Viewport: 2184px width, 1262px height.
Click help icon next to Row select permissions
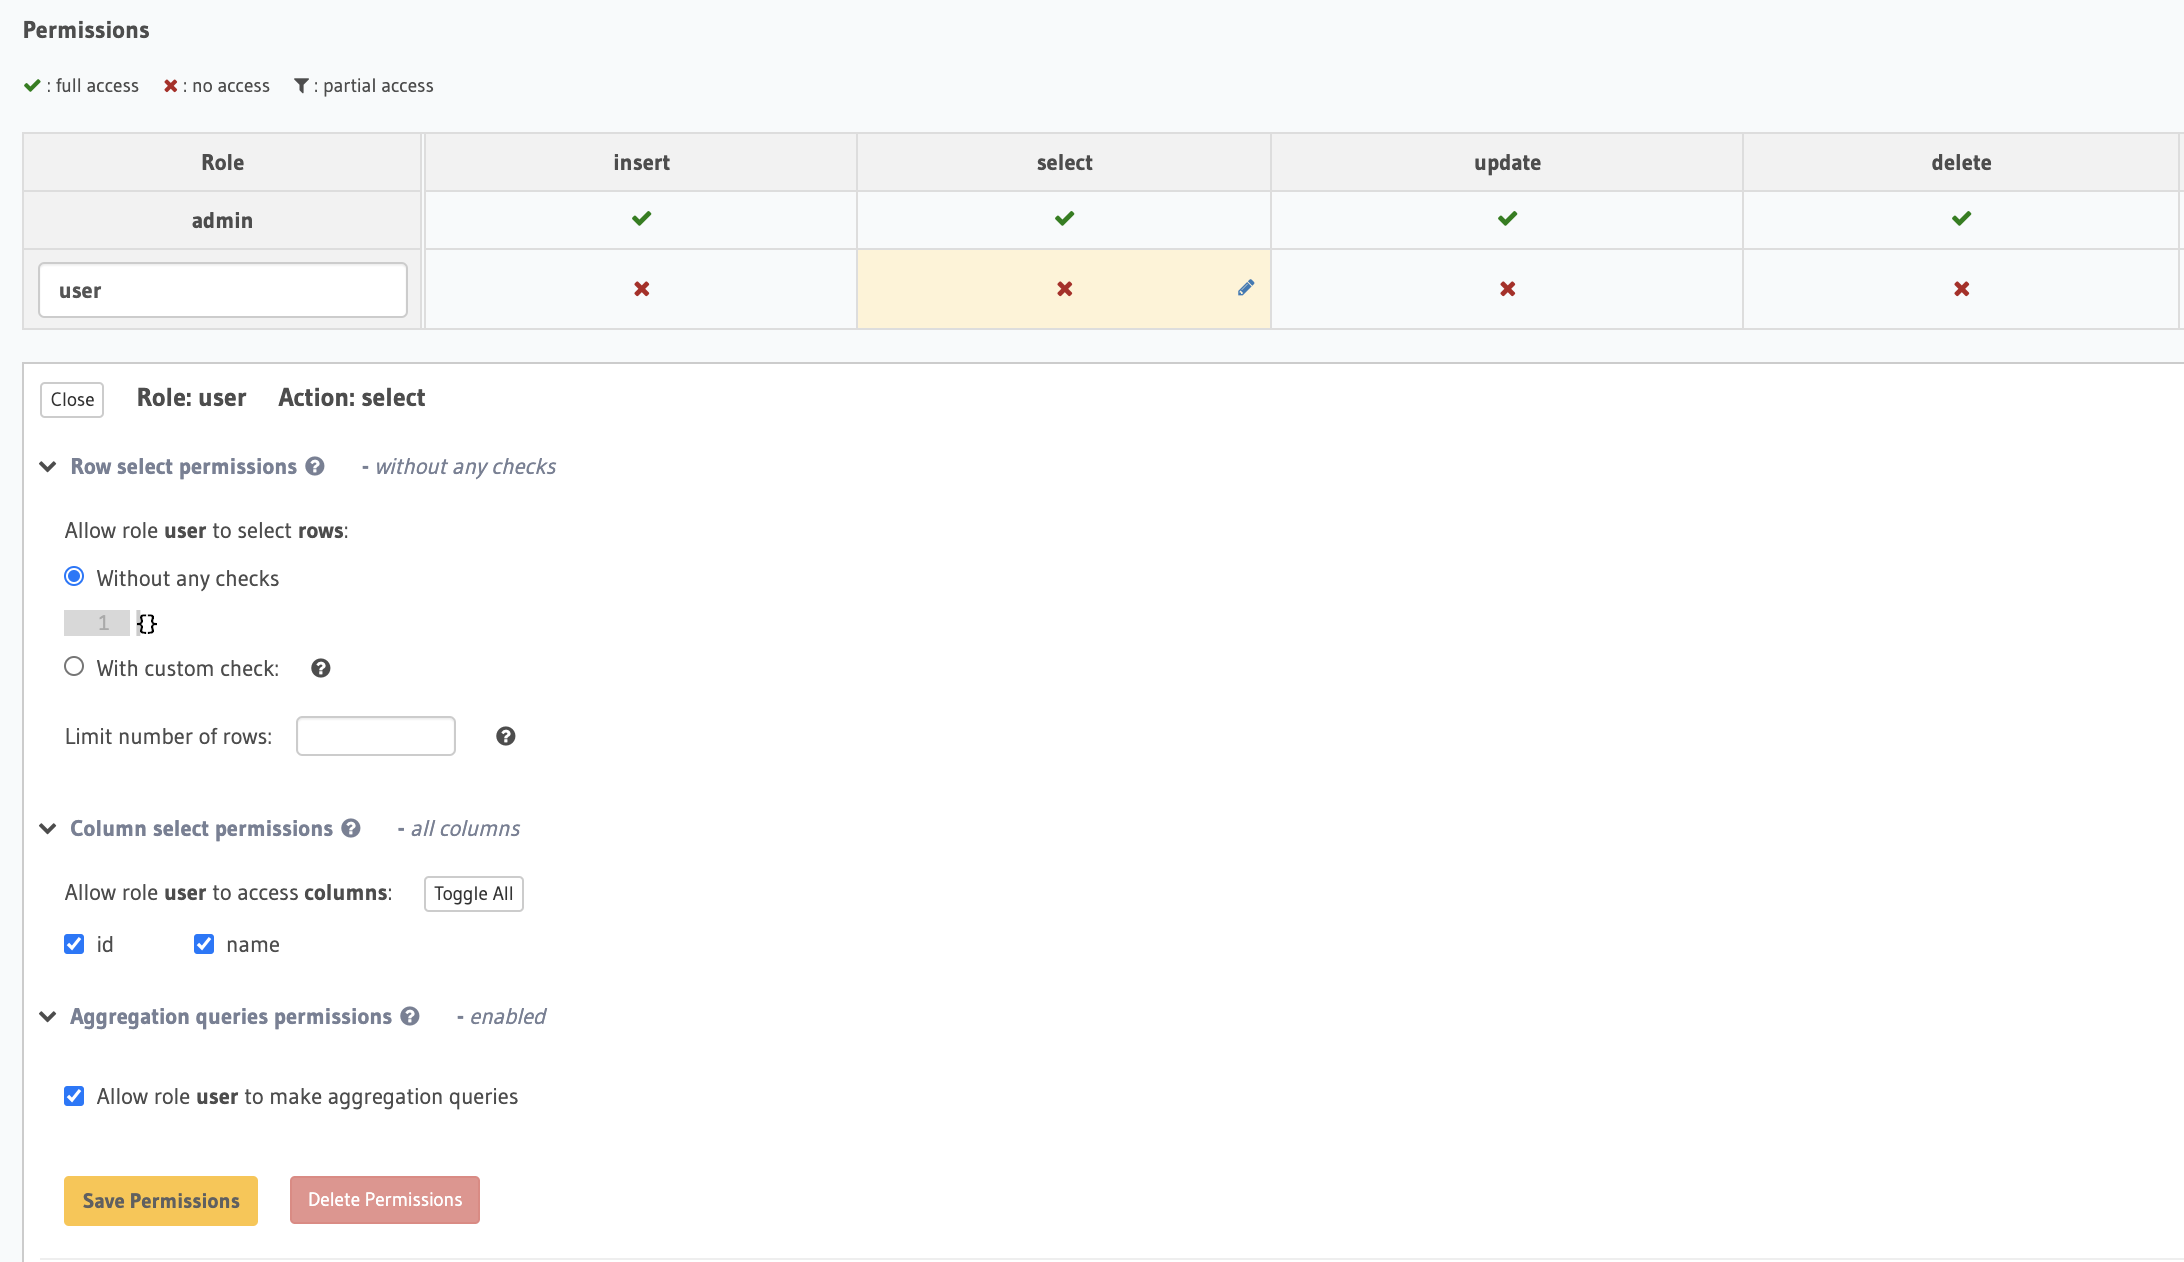point(315,467)
